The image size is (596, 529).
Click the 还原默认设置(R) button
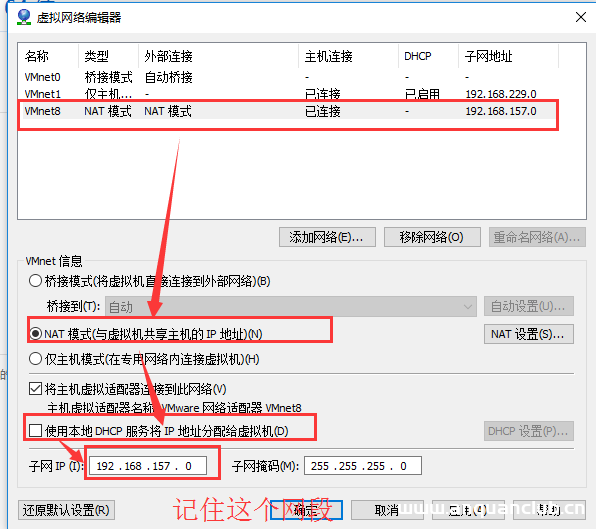[x=67, y=510]
